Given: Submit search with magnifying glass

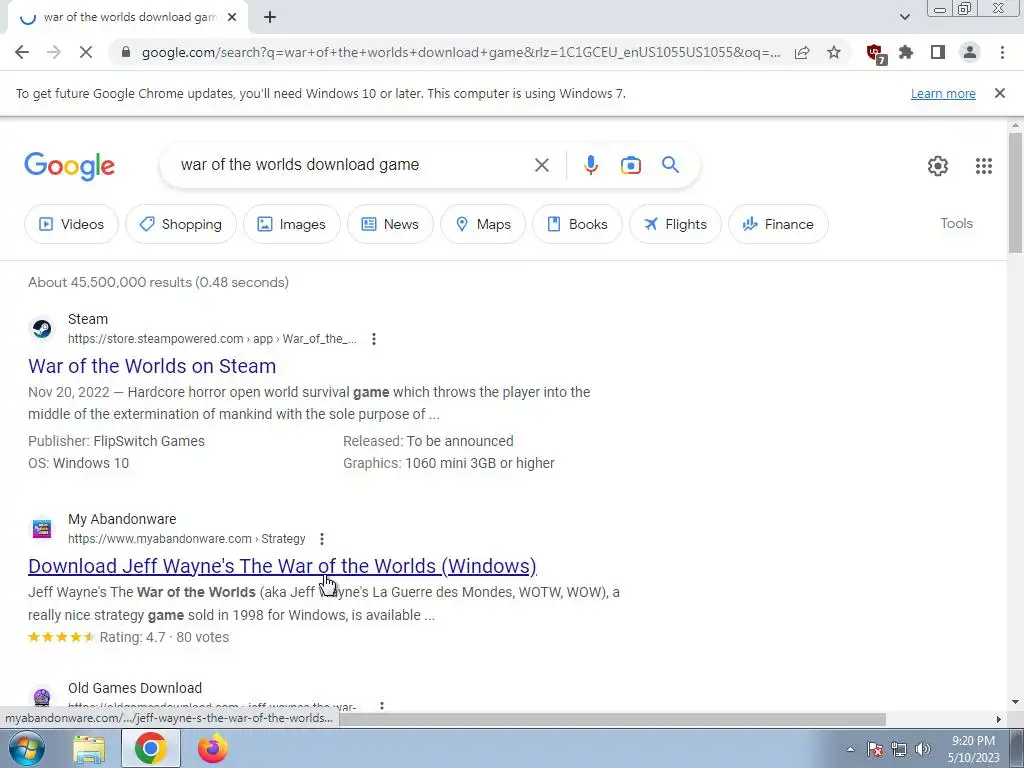Looking at the screenshot, I should (670, 165).
